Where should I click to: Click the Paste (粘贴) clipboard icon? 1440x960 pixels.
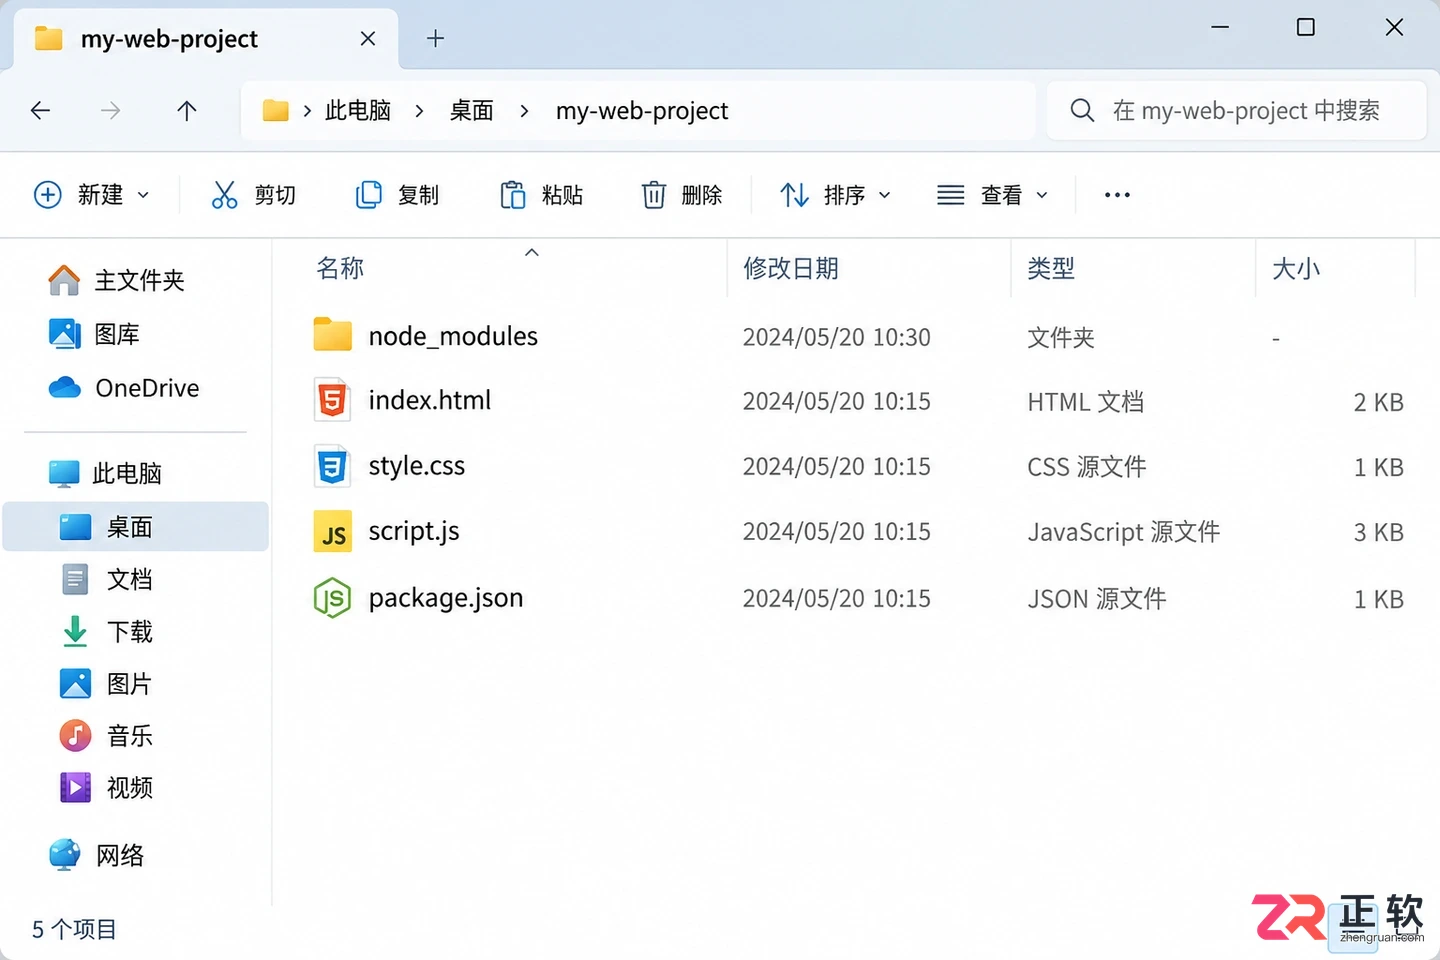pos(513,195)
